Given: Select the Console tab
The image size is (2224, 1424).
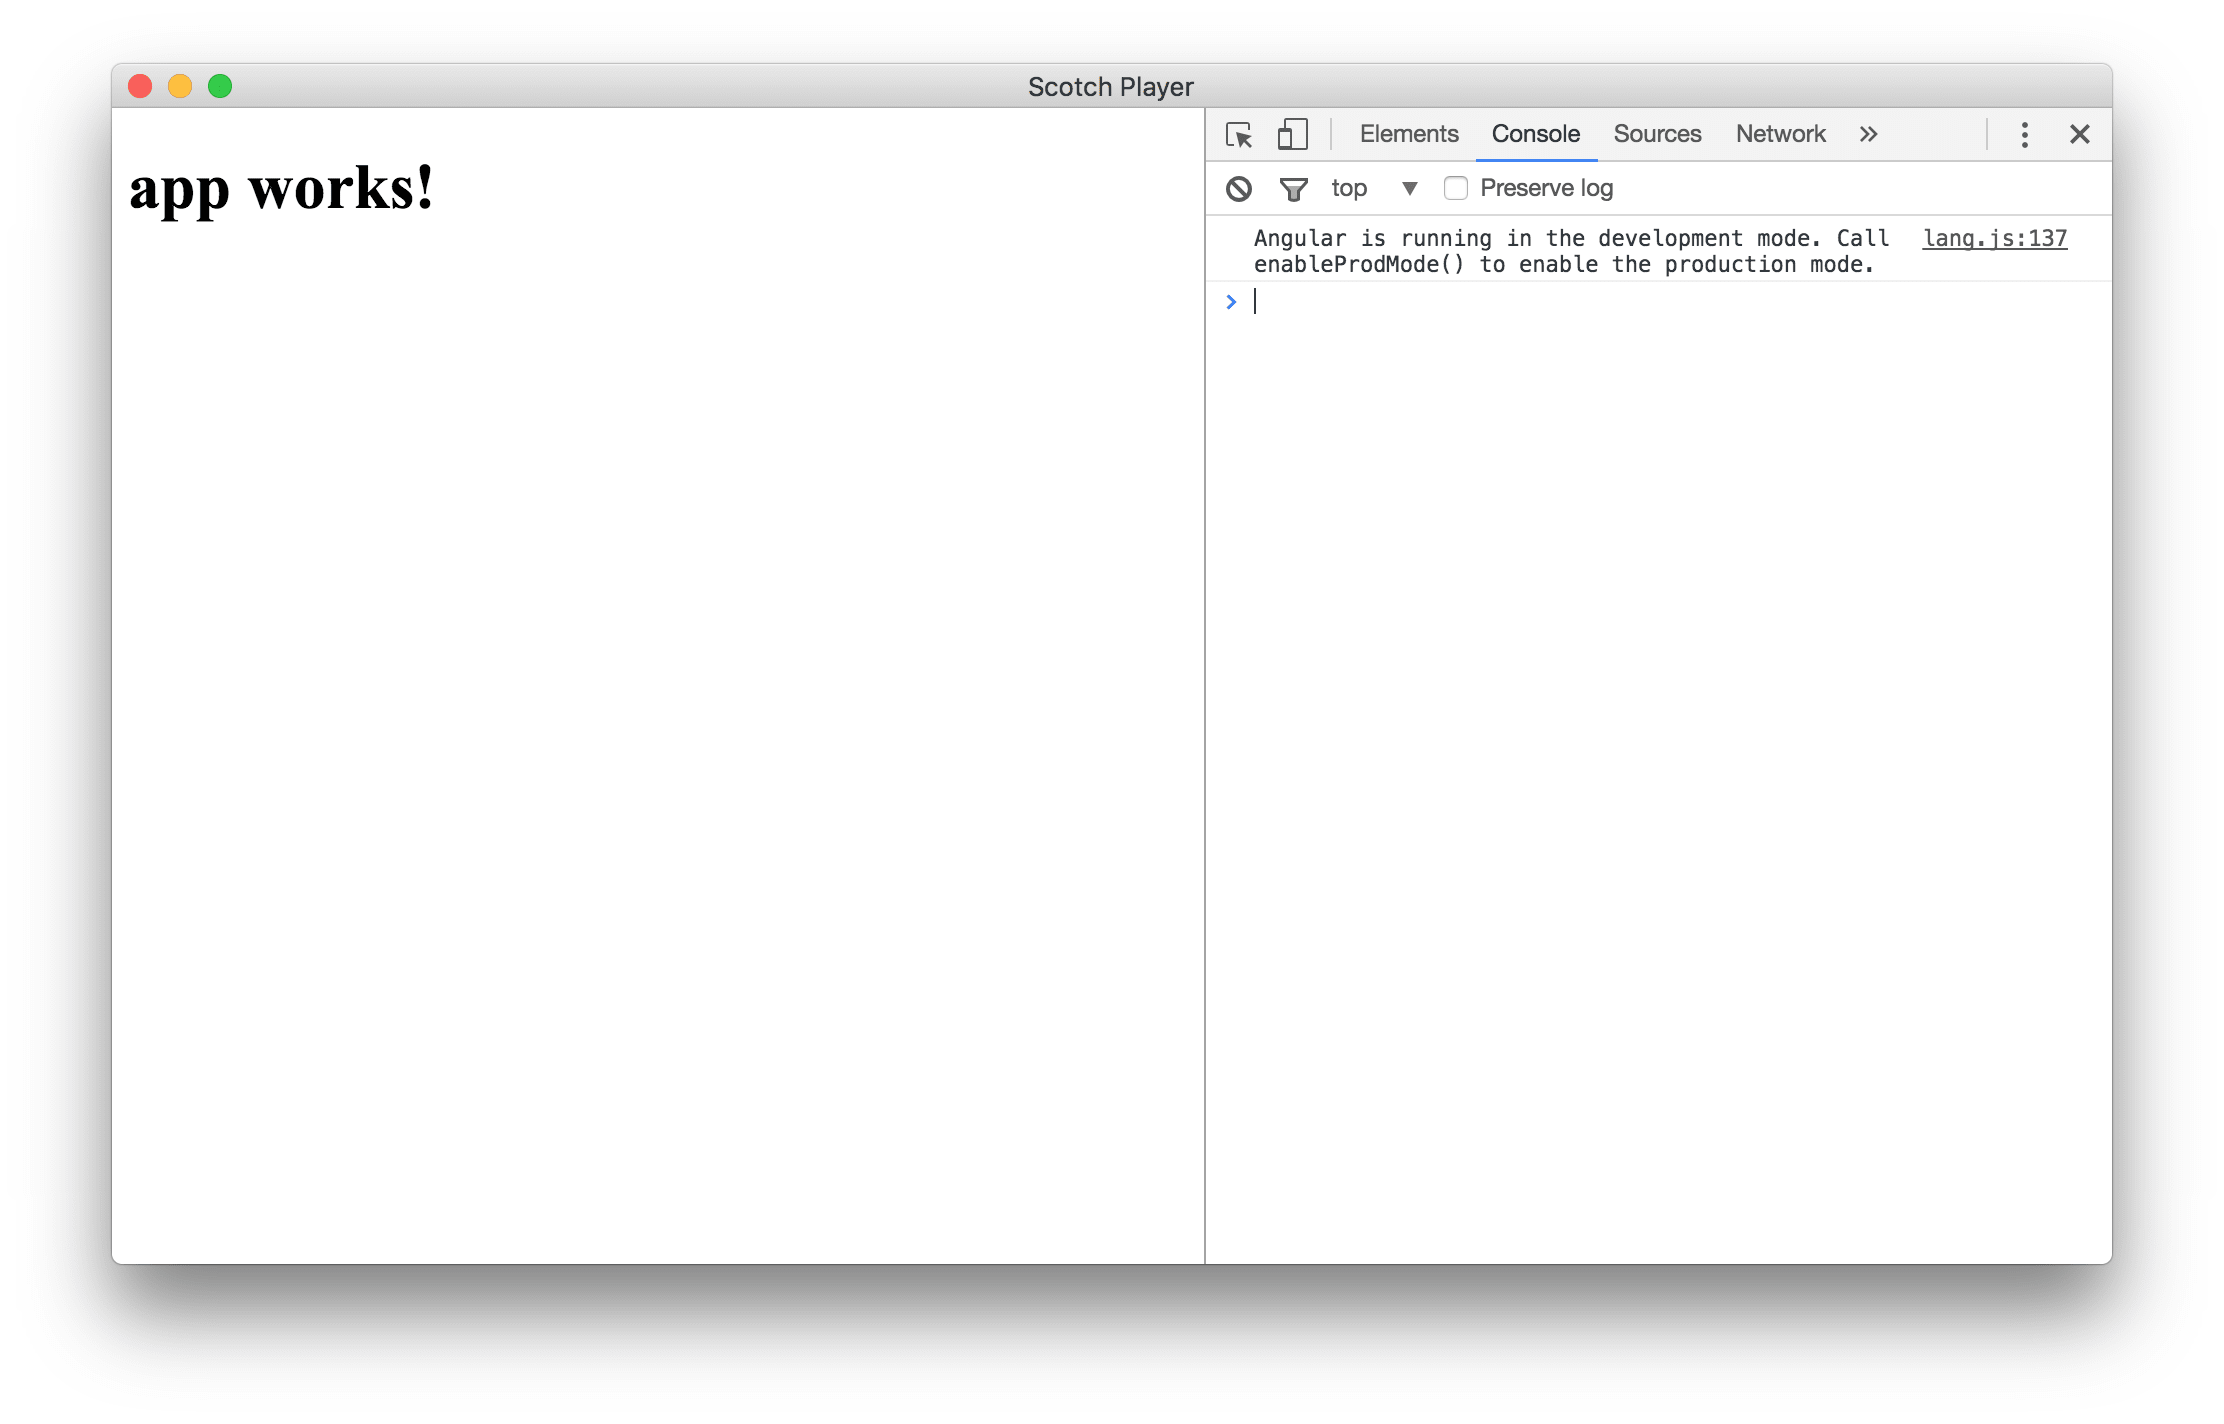Looking at the screenshot, I should [1535, 135].
